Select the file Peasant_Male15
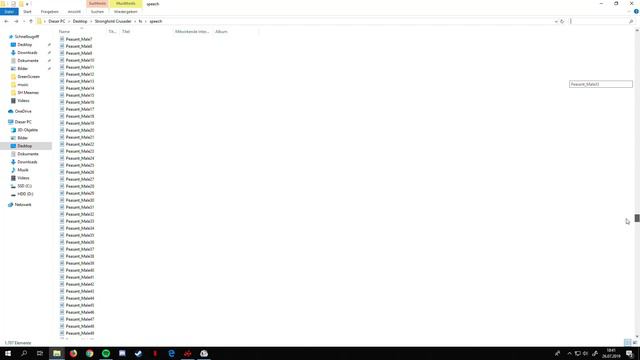 pos(80,95)
